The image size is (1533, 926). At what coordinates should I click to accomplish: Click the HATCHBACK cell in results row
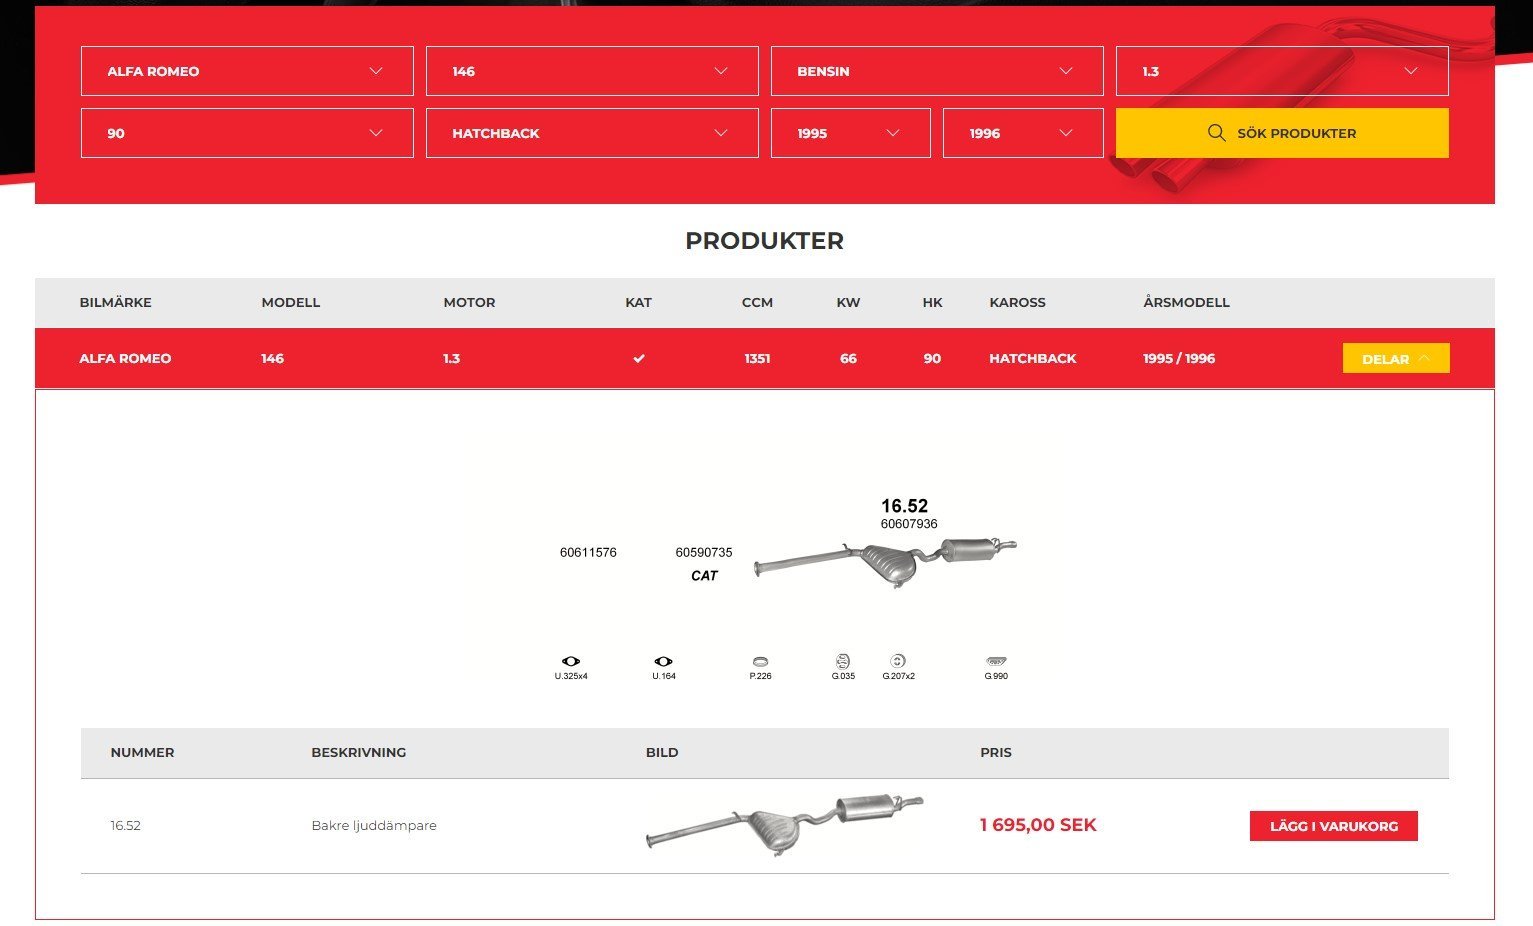[1033, 358]
